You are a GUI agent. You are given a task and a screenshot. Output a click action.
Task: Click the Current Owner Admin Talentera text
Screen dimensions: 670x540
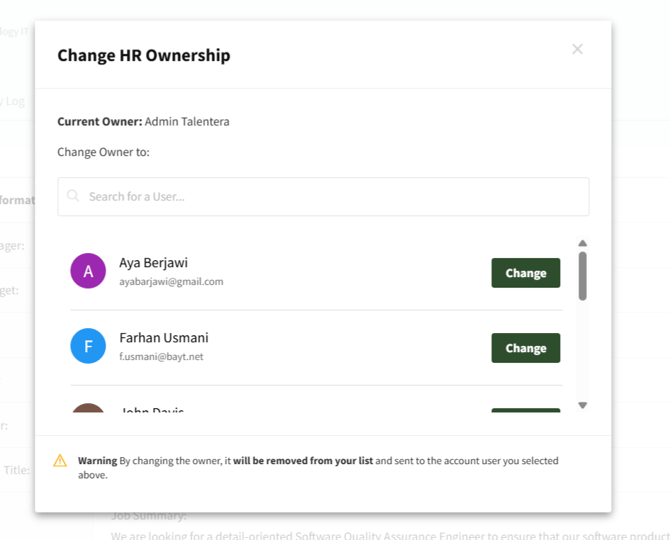pyautogui.click(x=143, y=122)
